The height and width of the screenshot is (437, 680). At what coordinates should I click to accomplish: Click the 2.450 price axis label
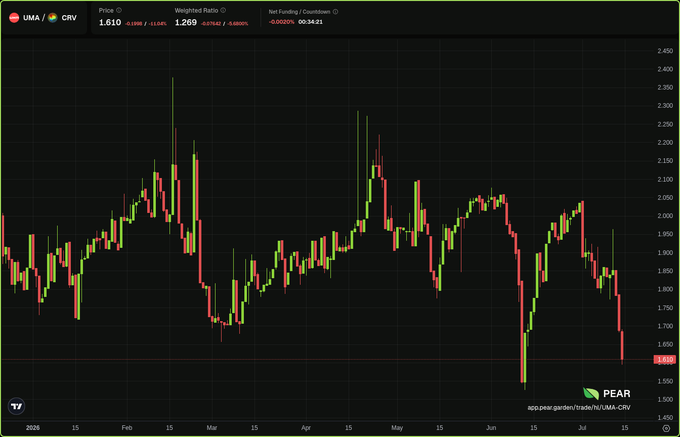(665, 51)
